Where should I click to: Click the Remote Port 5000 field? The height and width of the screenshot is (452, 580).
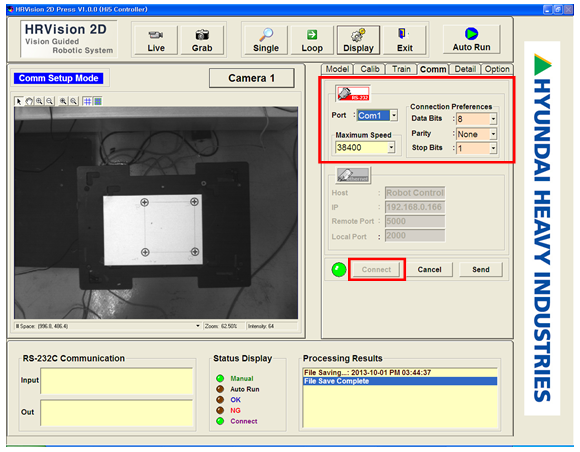(x=415, y=221)
